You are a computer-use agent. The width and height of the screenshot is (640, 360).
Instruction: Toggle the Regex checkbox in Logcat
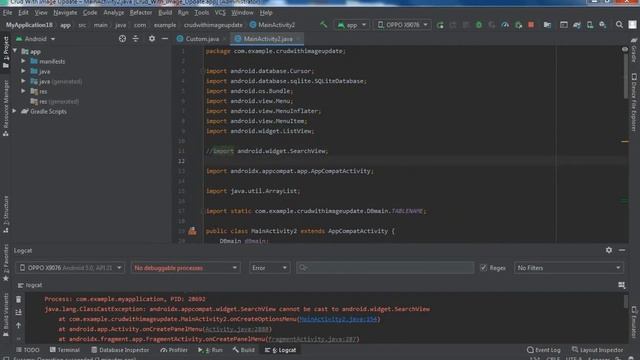pos(483,268)
